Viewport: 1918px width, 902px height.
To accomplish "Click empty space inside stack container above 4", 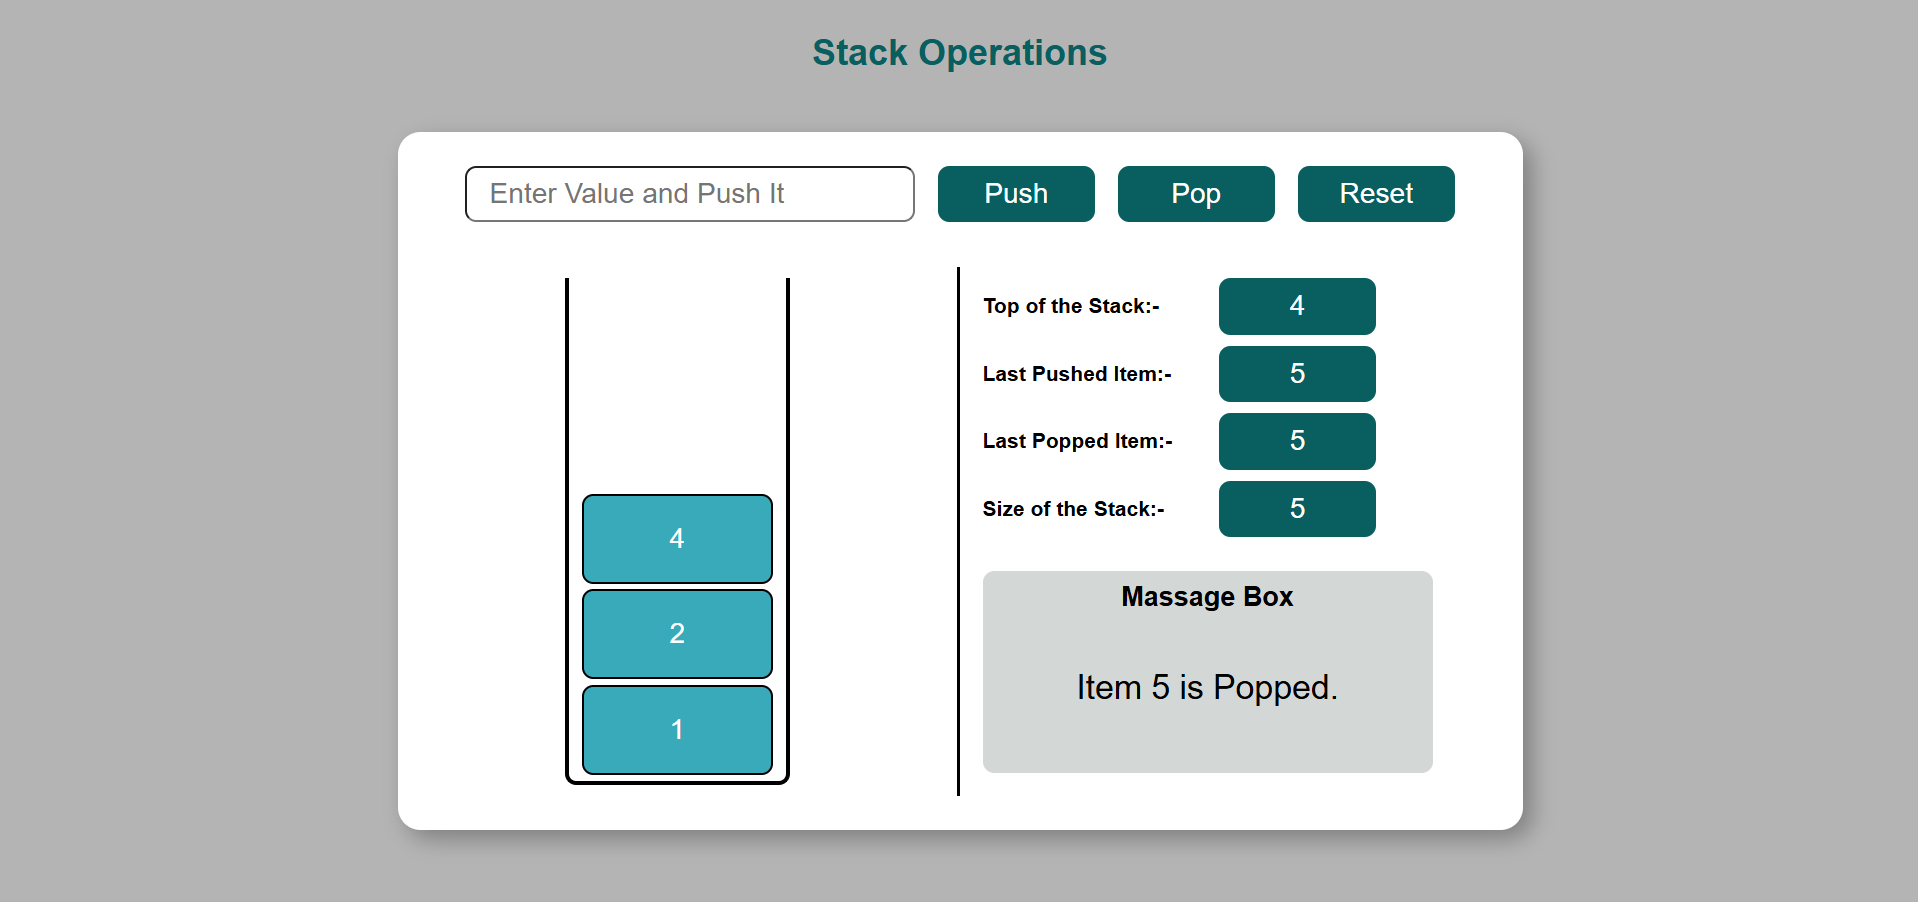I will pyautogui.click(x=677, y=385).
